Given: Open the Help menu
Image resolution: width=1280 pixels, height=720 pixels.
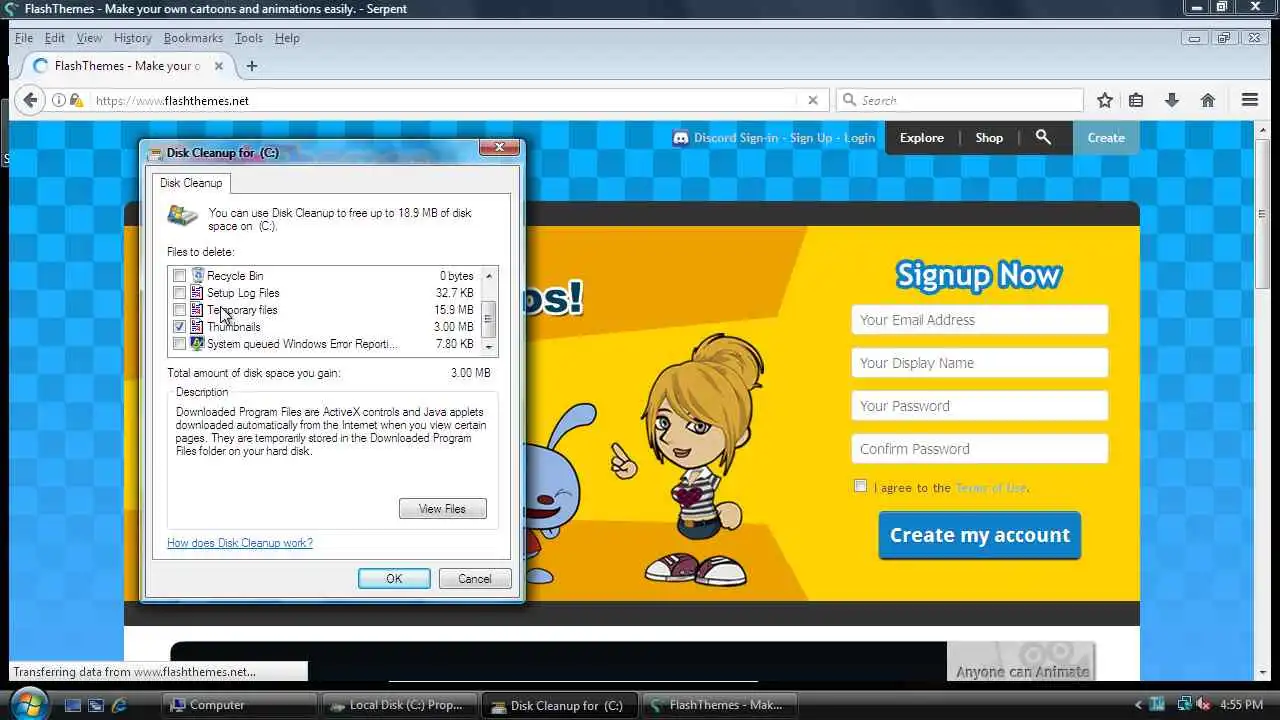Looking at the screenshot, I should [287, 38].
